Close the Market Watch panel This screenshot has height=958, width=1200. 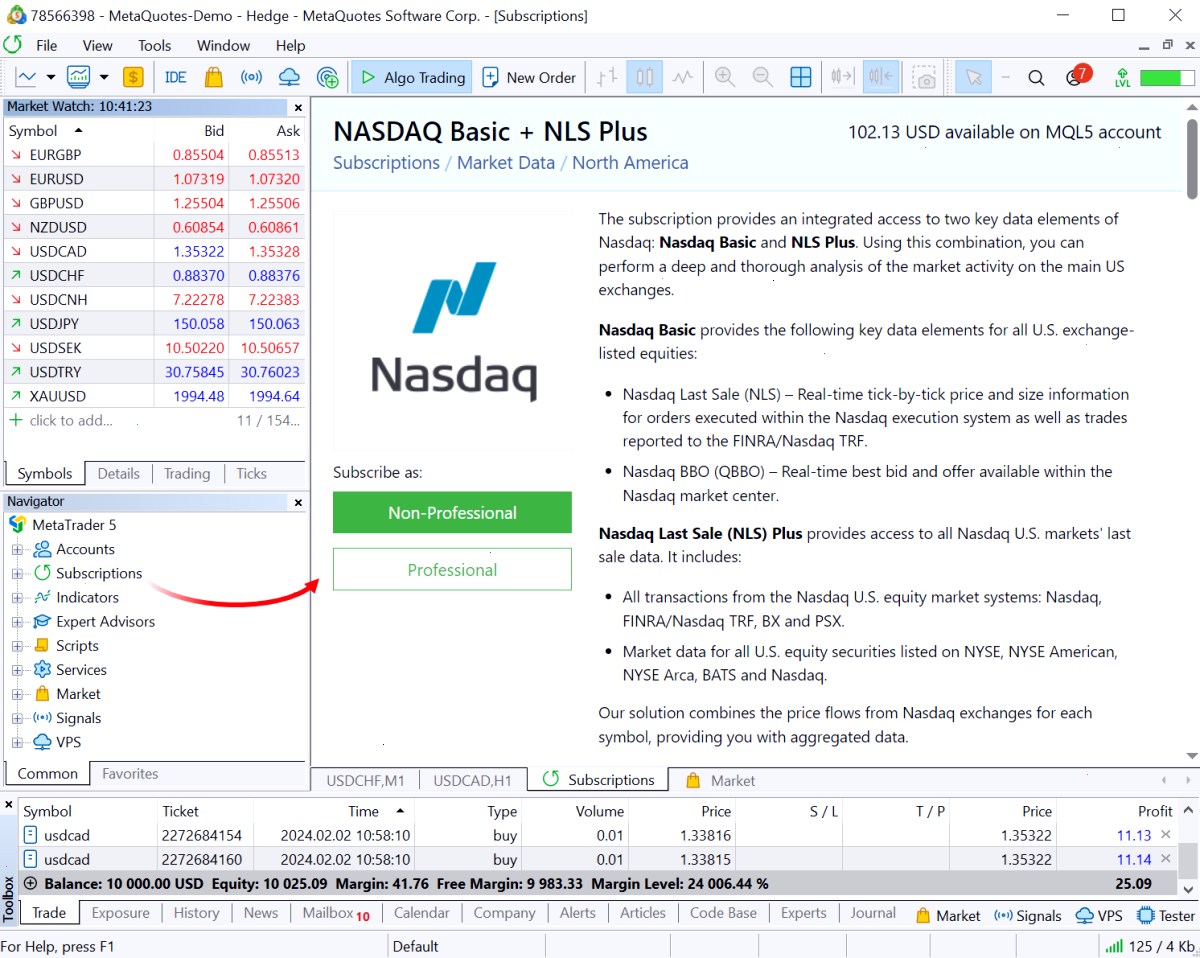298,107
